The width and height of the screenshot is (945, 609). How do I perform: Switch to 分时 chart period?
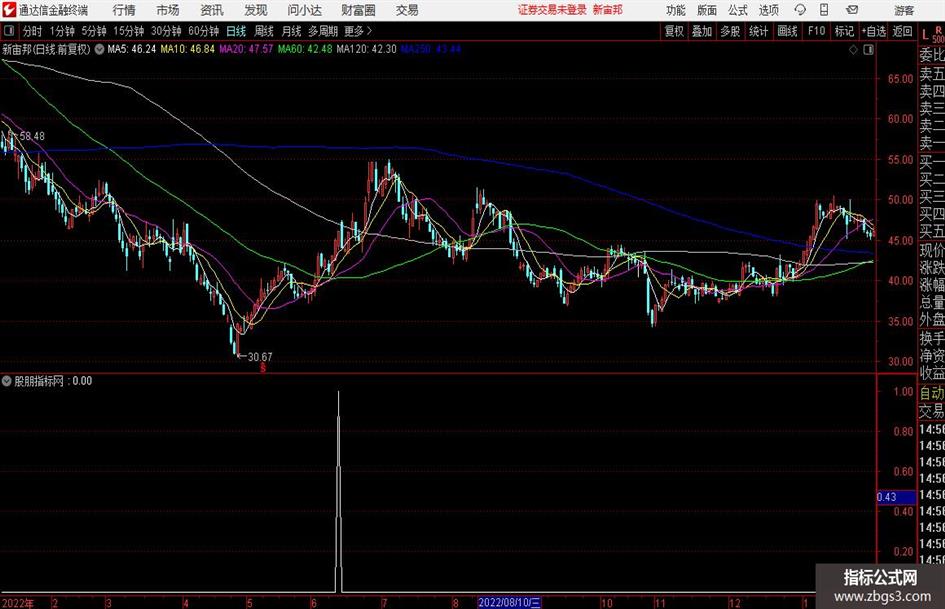coord(32,31)
